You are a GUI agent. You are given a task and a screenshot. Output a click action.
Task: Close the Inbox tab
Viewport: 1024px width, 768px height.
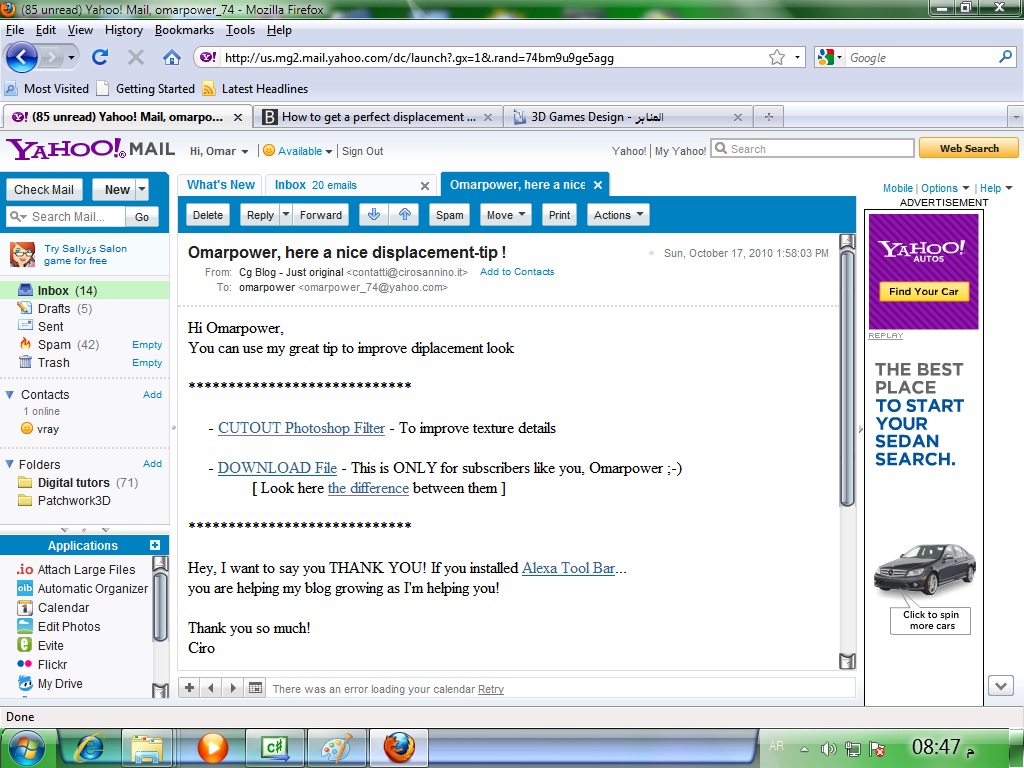[x=424, y=186]
